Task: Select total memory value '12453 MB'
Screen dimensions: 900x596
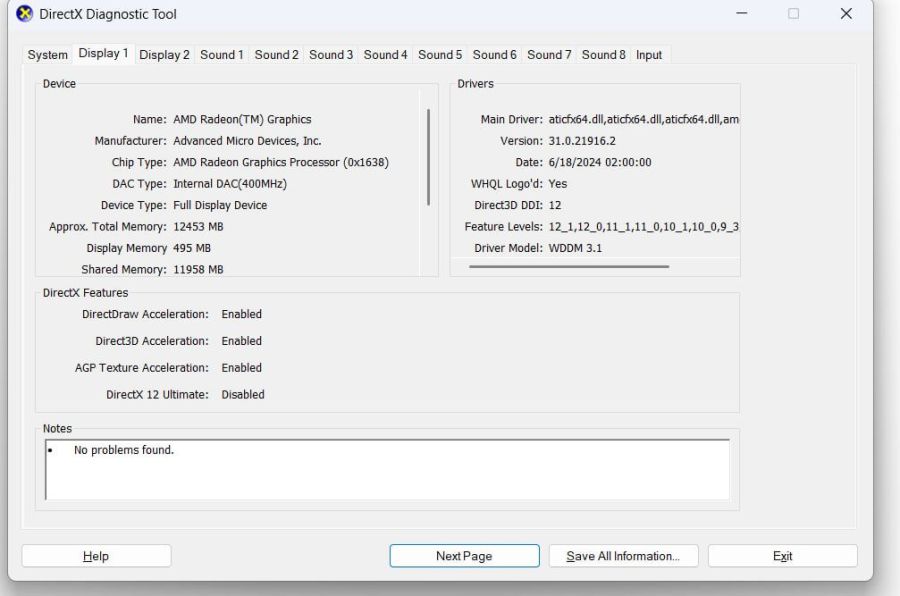Action: [199, 227]
